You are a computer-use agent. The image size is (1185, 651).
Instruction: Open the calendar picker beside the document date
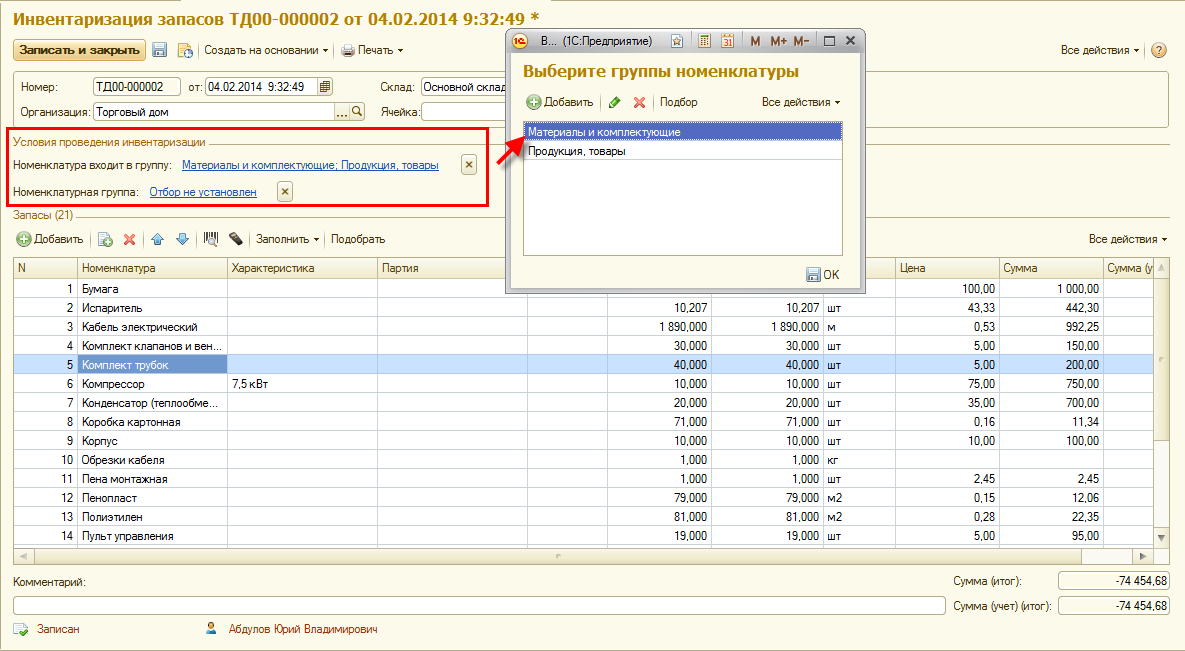[324, 87]
